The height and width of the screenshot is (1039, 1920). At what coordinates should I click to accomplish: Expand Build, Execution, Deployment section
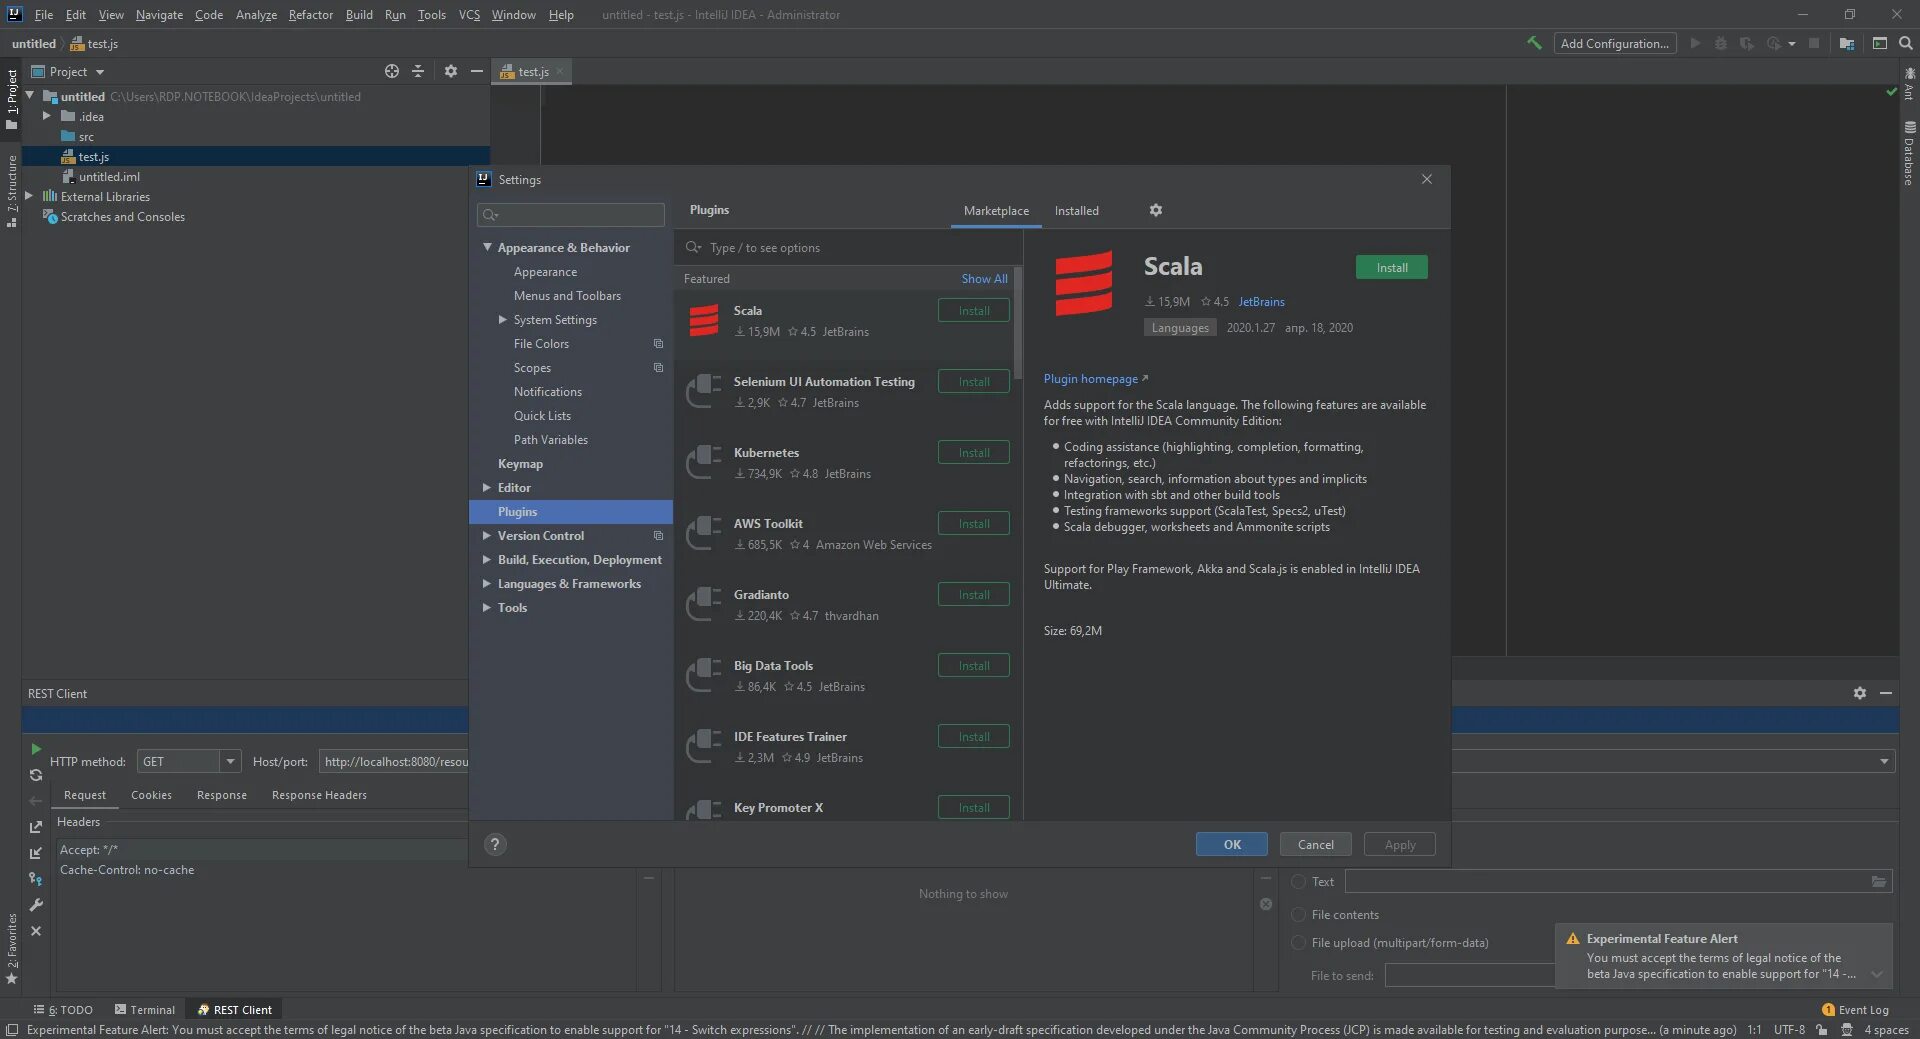[487, 559]
